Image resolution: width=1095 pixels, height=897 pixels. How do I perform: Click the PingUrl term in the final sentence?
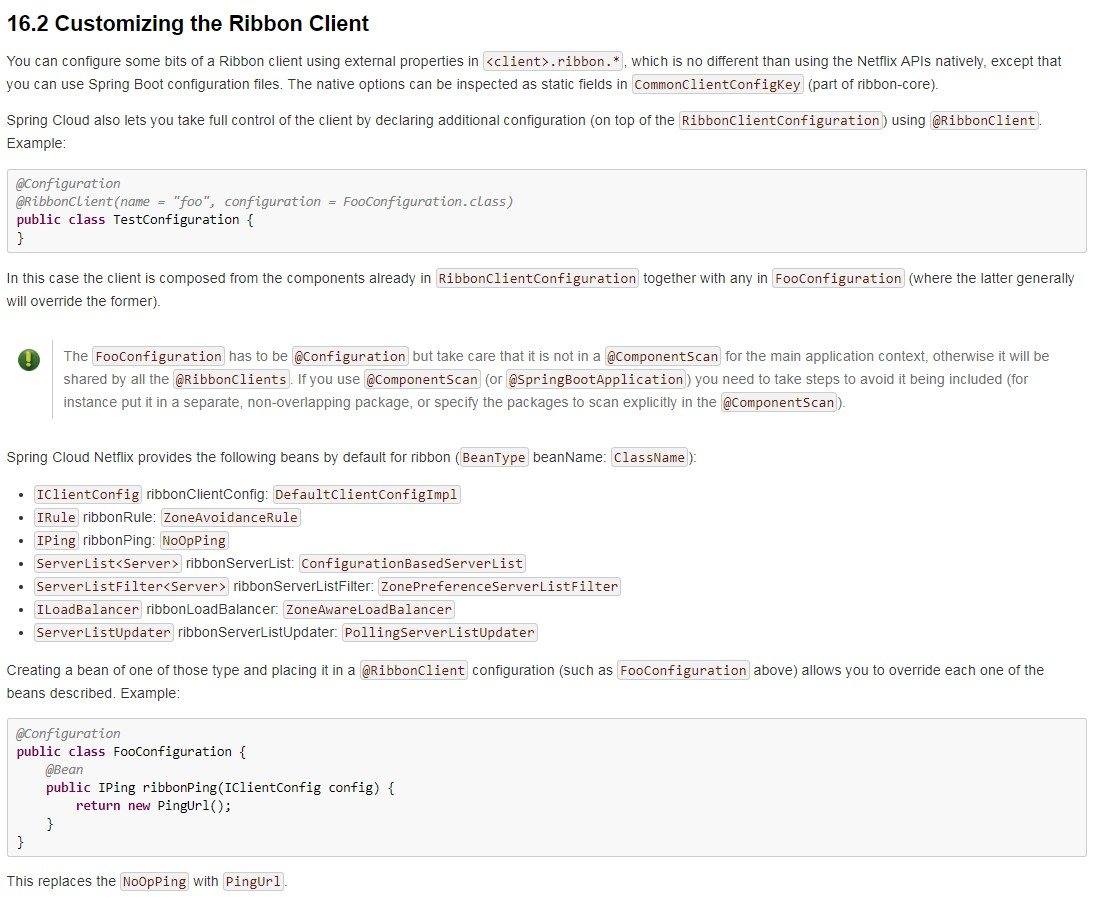[253, 882]
